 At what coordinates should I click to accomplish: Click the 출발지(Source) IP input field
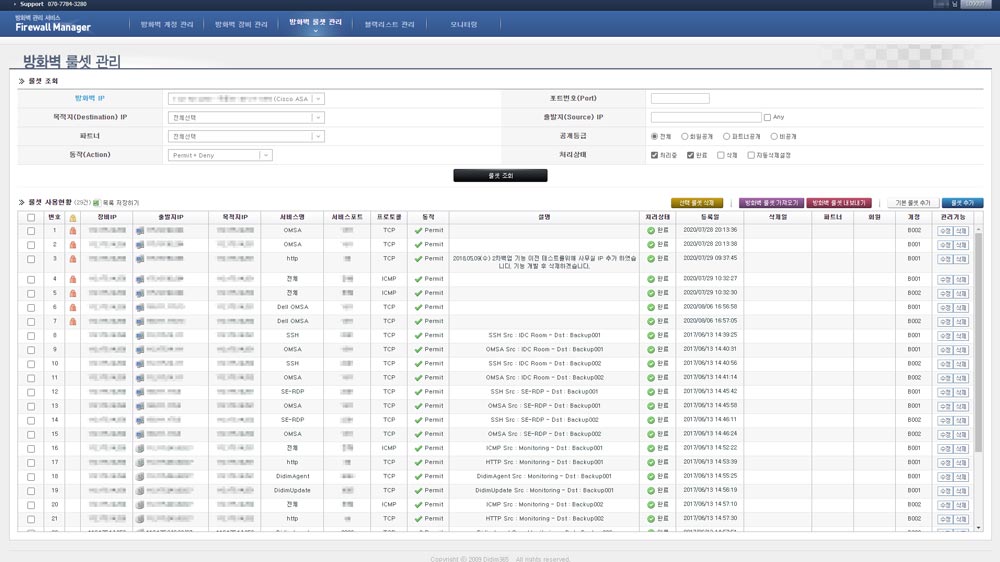point(706,117)
